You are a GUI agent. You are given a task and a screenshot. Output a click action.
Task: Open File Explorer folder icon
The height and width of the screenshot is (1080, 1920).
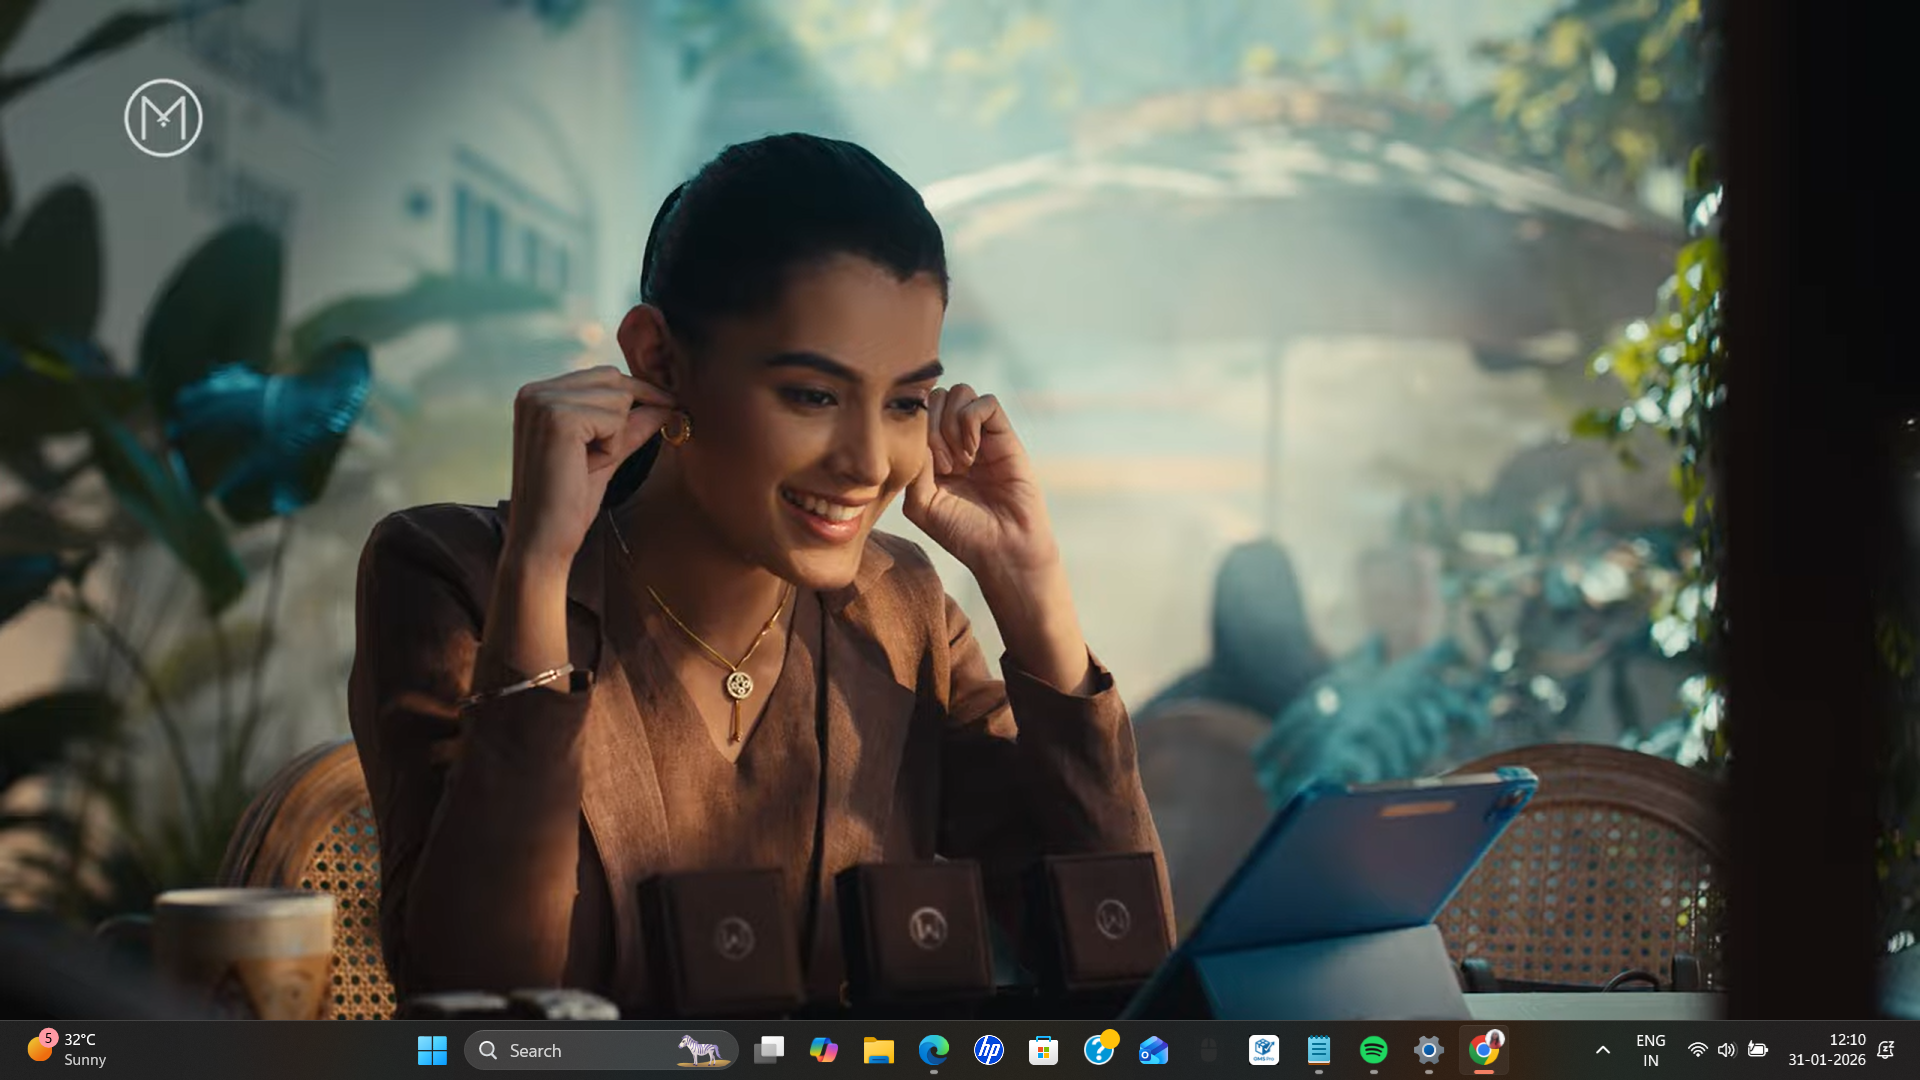coord(879,1050)
